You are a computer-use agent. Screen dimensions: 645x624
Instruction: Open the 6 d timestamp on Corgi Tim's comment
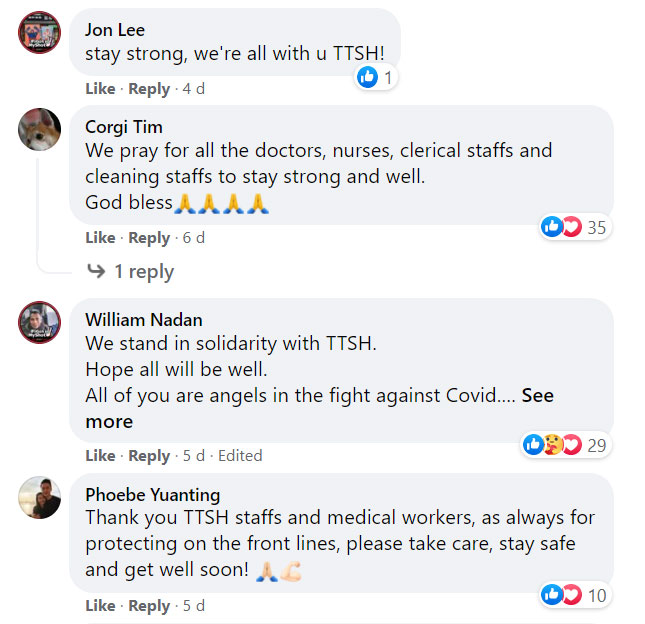[x=194, y=237]
